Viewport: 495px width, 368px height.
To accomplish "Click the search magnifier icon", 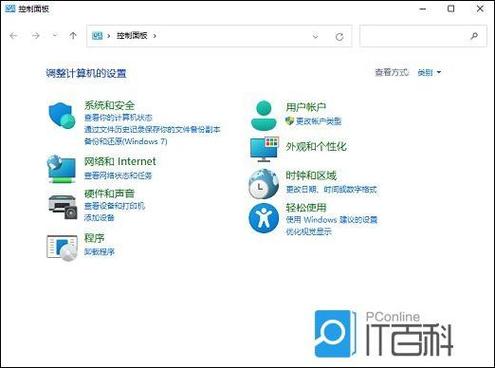I will (x=474, y=36).
